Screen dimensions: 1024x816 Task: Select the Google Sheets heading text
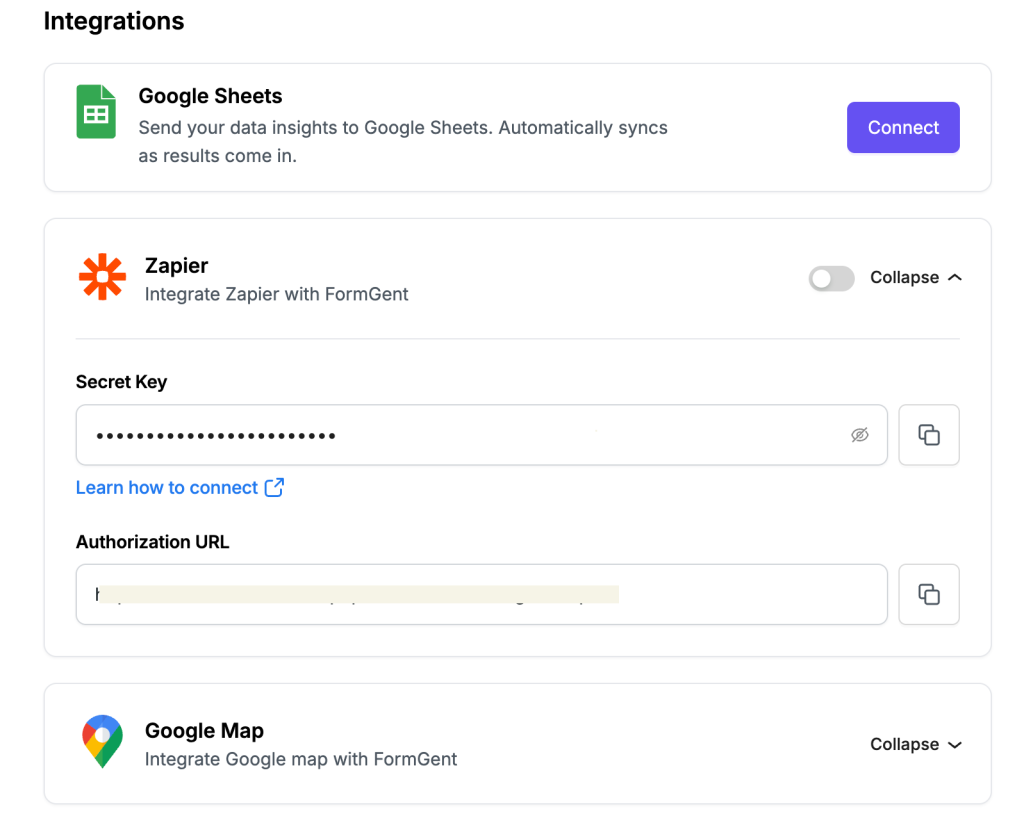(x=210, y=96)
